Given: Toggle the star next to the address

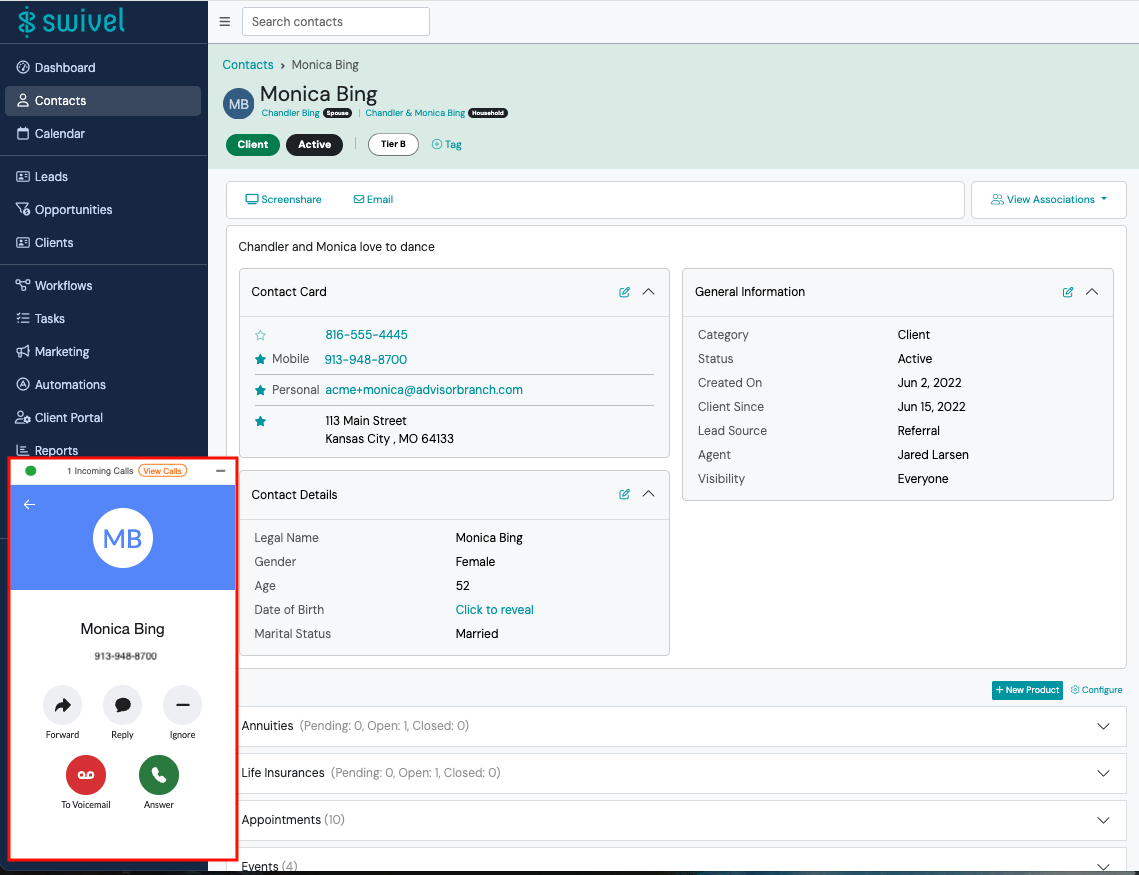Looking at the screenshot, I should click(260, 422).
